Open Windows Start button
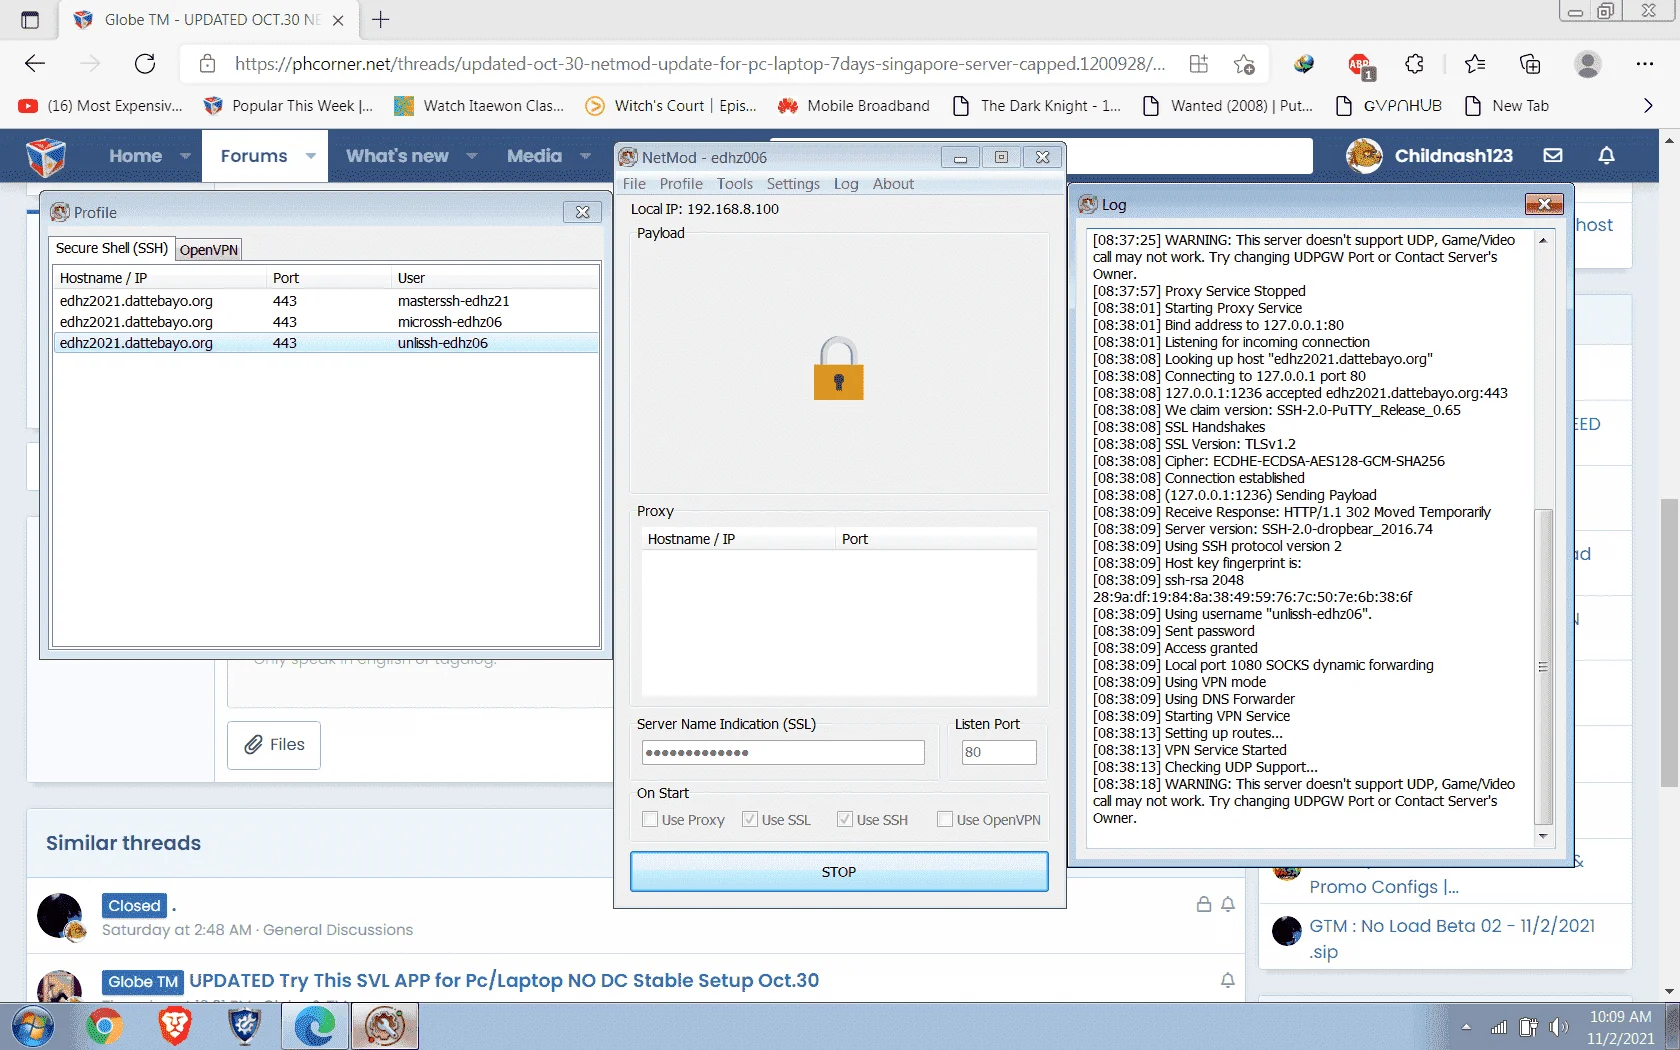 [32, 1027]
